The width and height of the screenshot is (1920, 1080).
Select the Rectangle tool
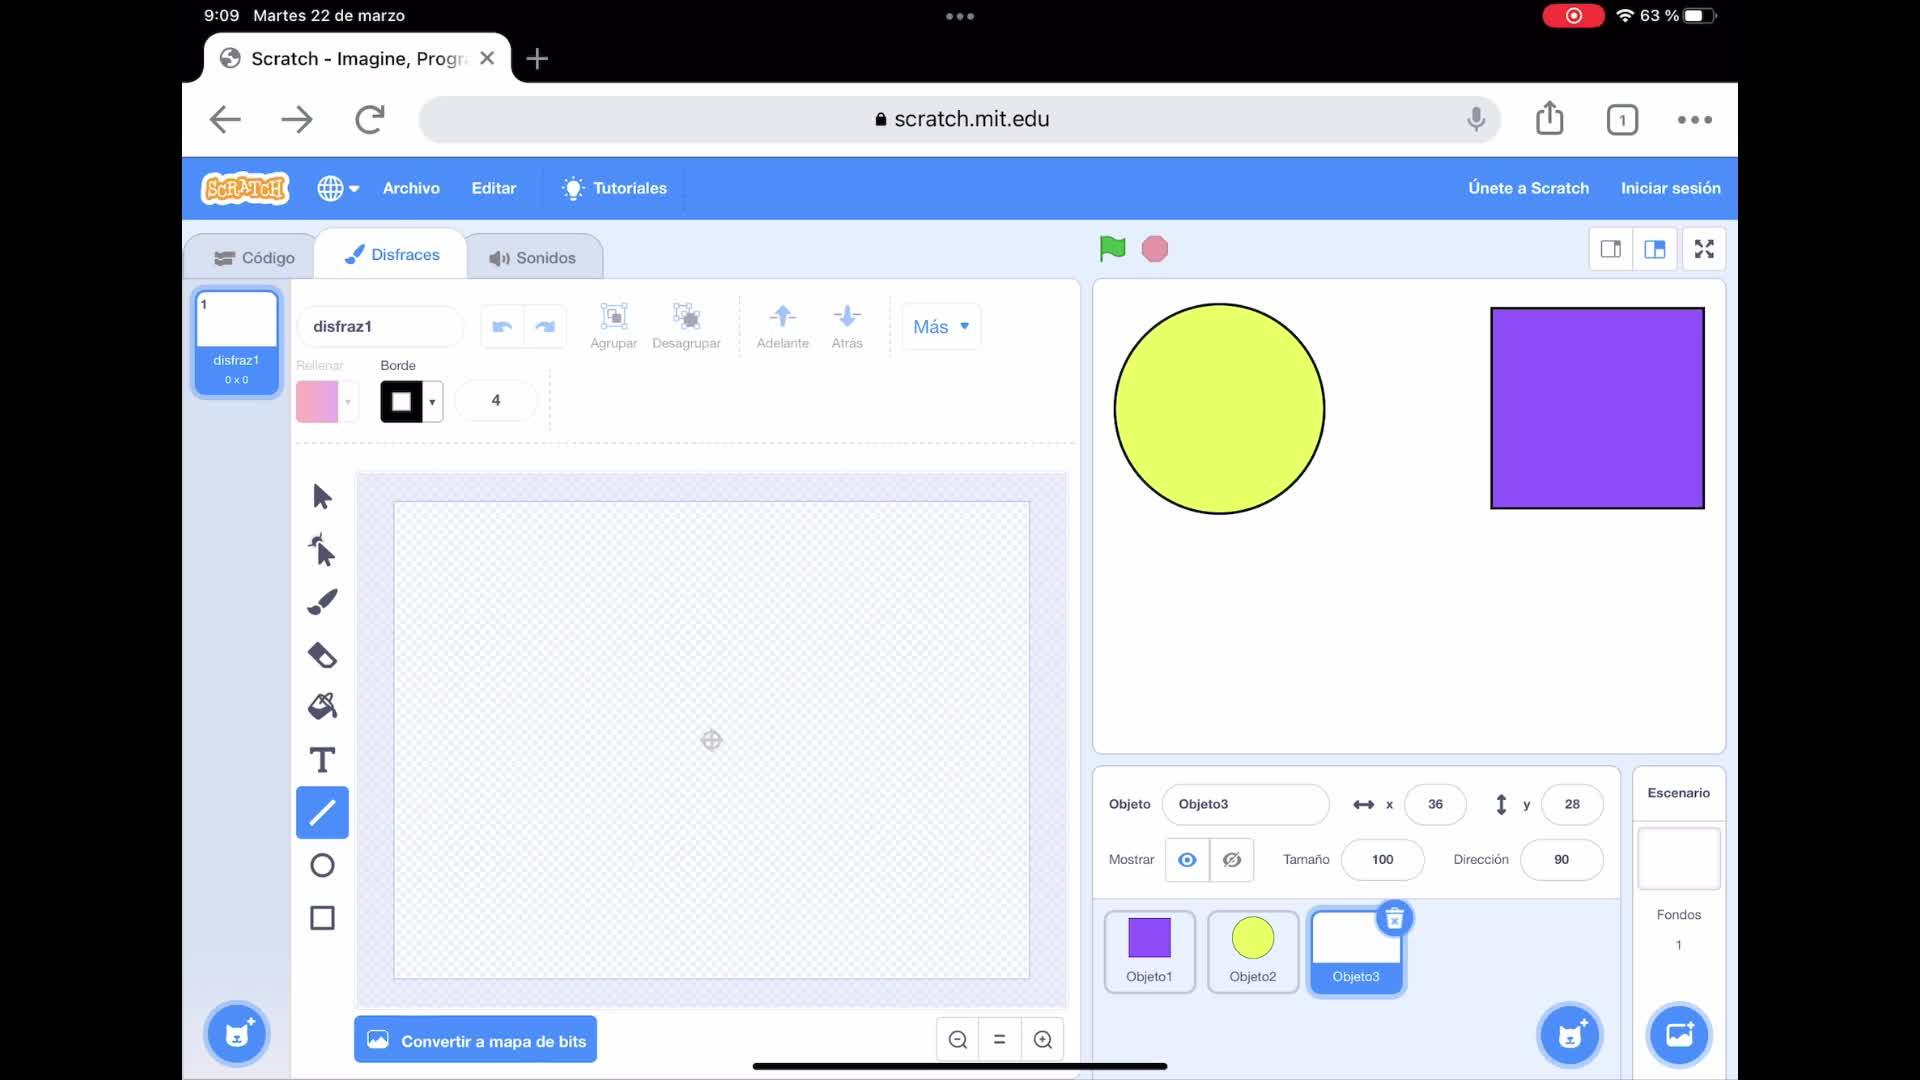tap(322, 918)
